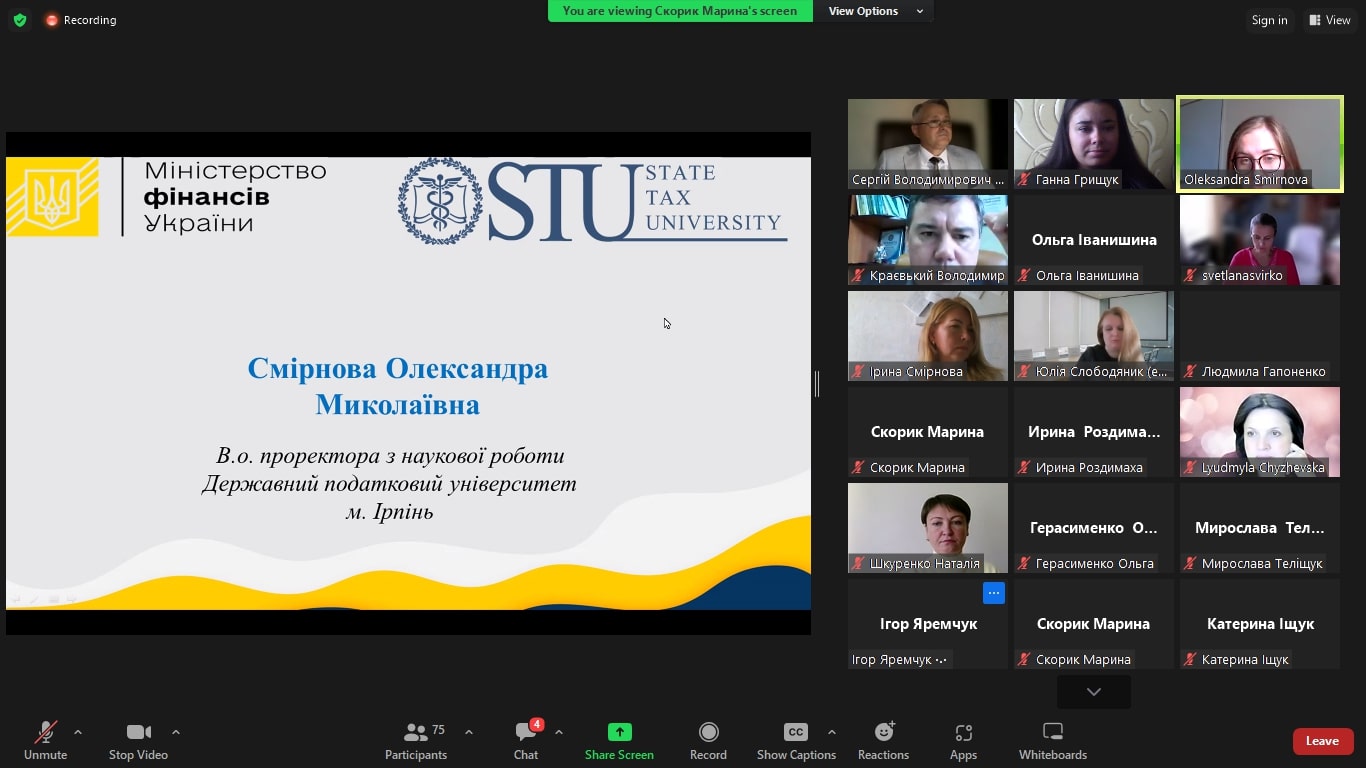This screenshot has height=768, width=1366.
Task: Click the green Share Screen button
Action: (x=620, y=741)
